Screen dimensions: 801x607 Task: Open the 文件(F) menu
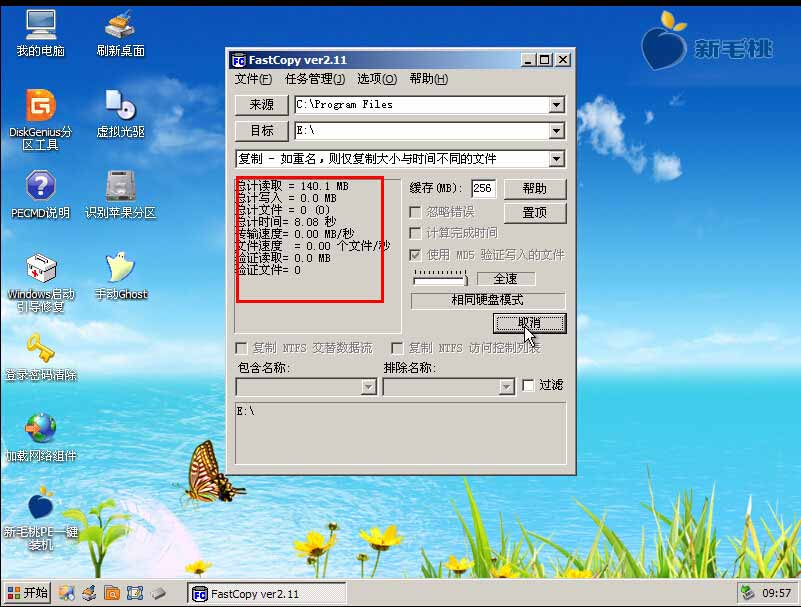click(x=252, y=79)
